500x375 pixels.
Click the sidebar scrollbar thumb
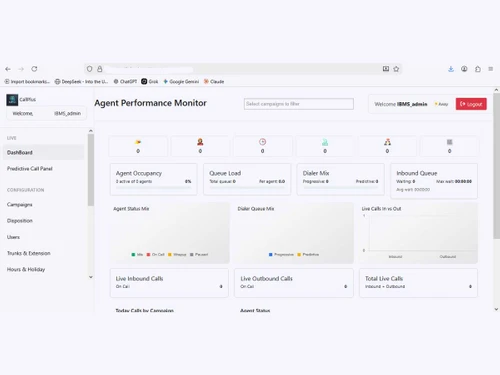(x=91, y=170)
